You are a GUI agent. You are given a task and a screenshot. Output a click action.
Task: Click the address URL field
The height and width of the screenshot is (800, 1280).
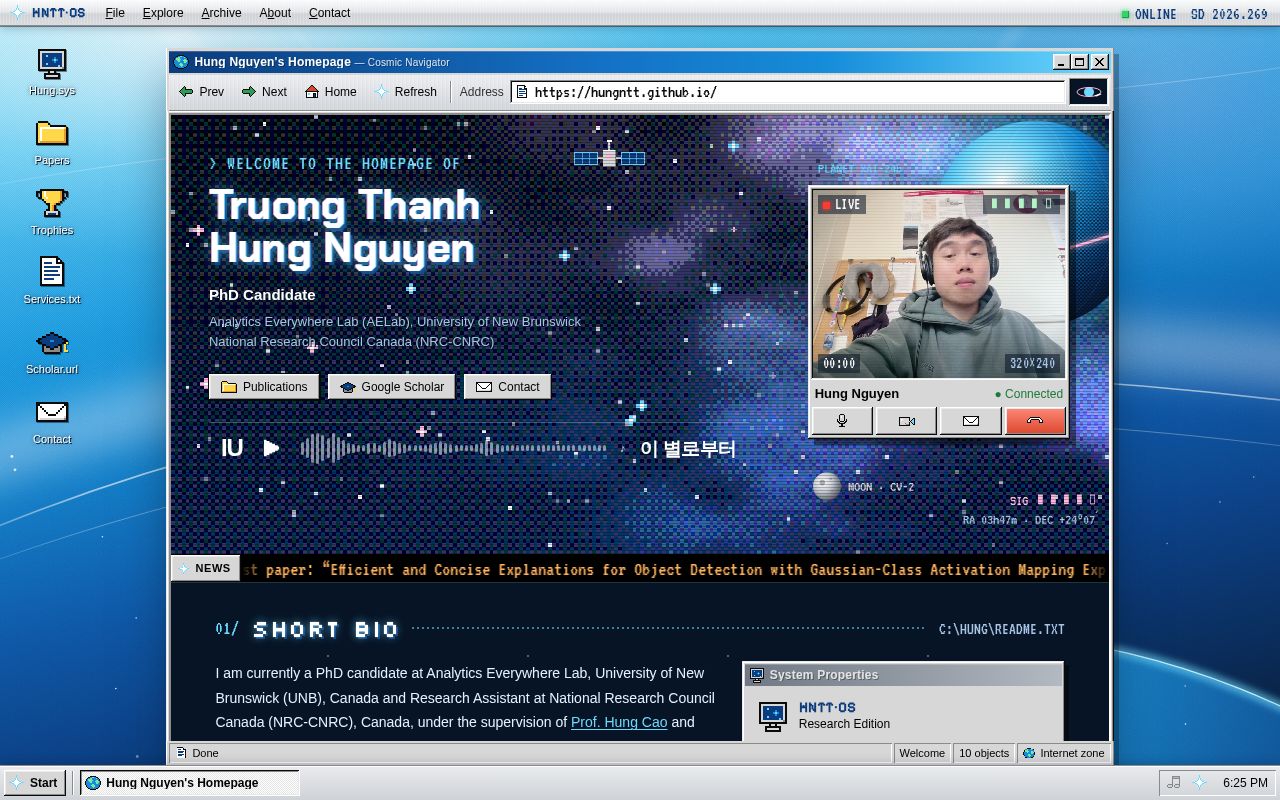(788, 92)
